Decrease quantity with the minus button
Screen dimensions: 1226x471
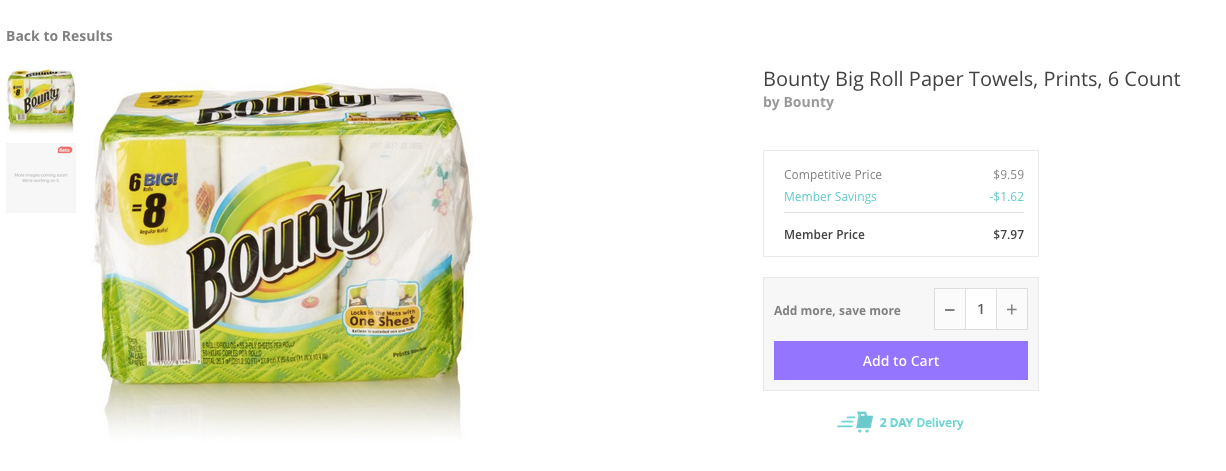coord(950,310)
